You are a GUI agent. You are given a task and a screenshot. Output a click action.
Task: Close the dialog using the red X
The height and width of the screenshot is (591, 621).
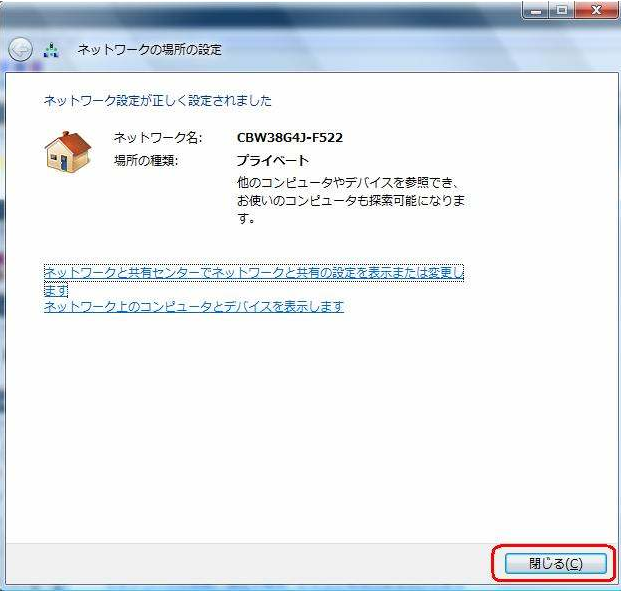(x=596, y=9)
